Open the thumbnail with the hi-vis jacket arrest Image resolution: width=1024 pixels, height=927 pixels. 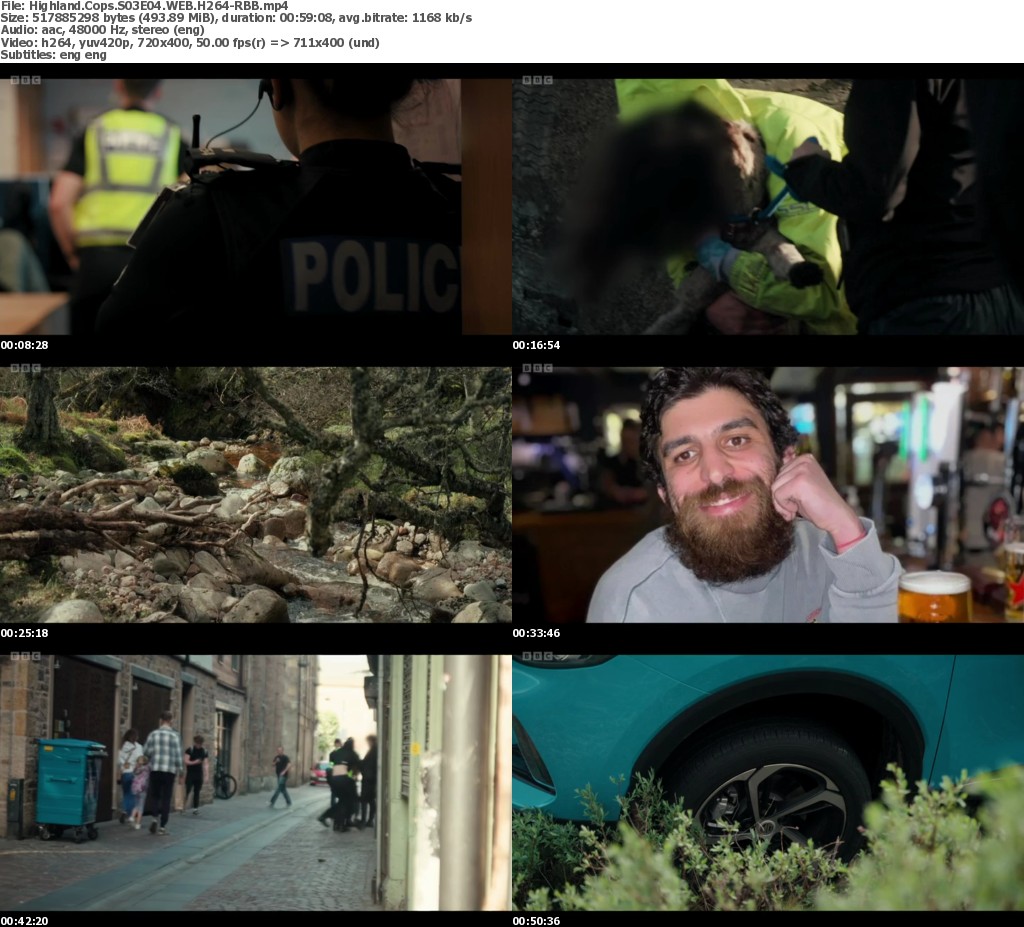click(768, 206)
